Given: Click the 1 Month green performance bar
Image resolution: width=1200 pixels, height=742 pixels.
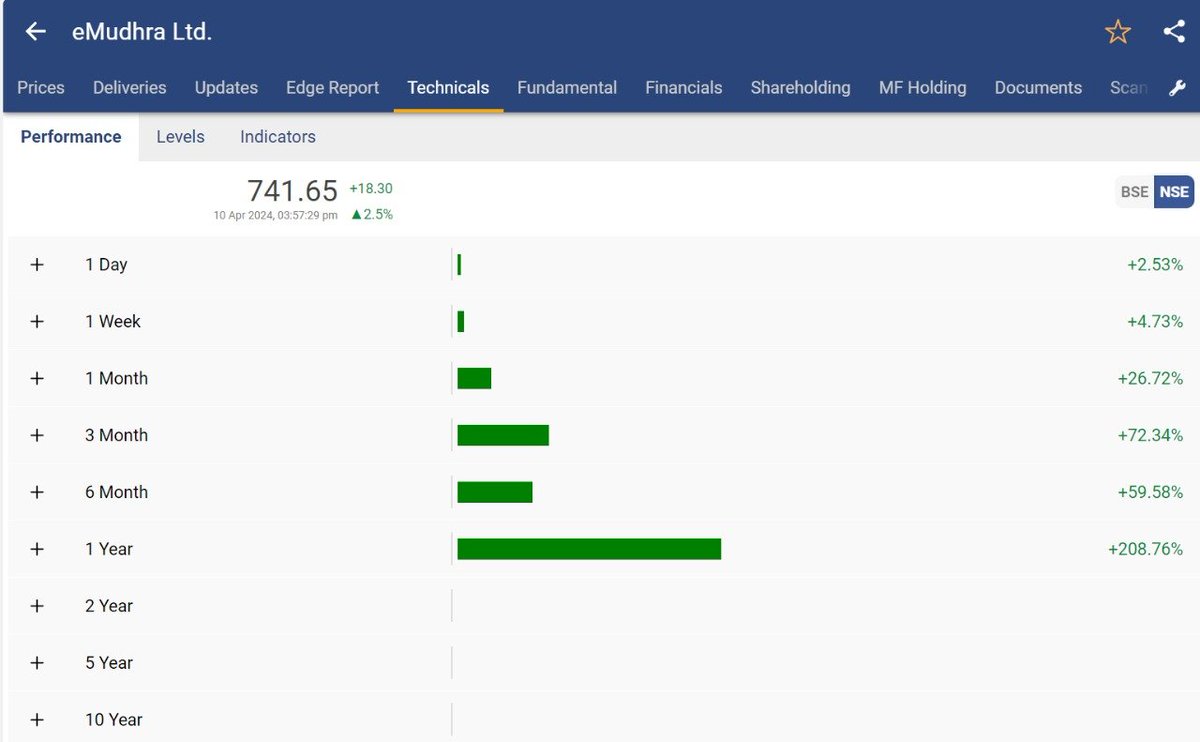Looking at the screenshot, I should (x=474, y=378).
